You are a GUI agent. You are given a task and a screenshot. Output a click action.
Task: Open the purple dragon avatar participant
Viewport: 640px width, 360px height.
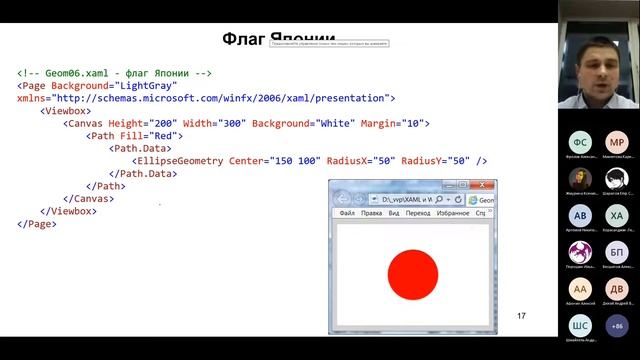(580, 252)
